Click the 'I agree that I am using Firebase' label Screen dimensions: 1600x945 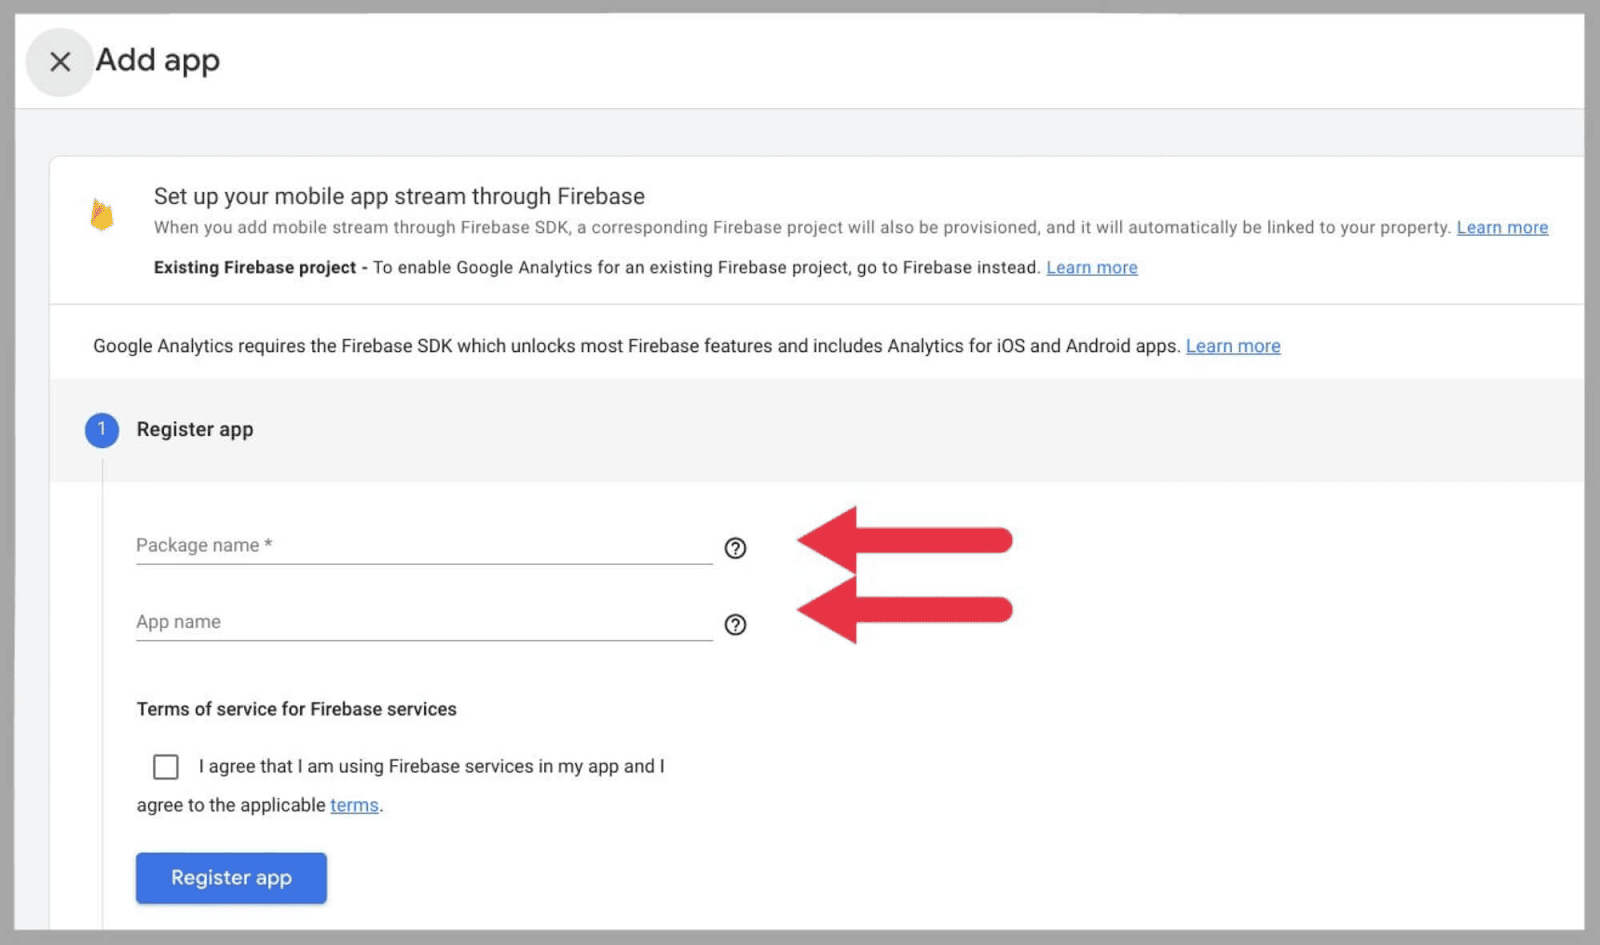(x=431, y=767)
